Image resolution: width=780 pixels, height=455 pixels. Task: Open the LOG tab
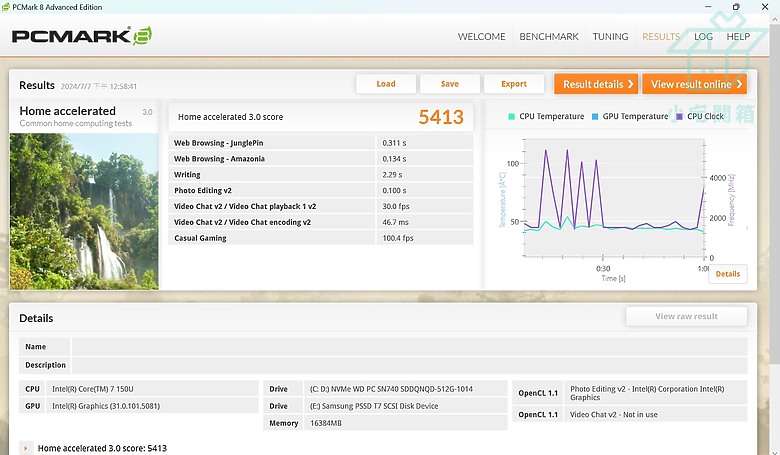point(703,37)
